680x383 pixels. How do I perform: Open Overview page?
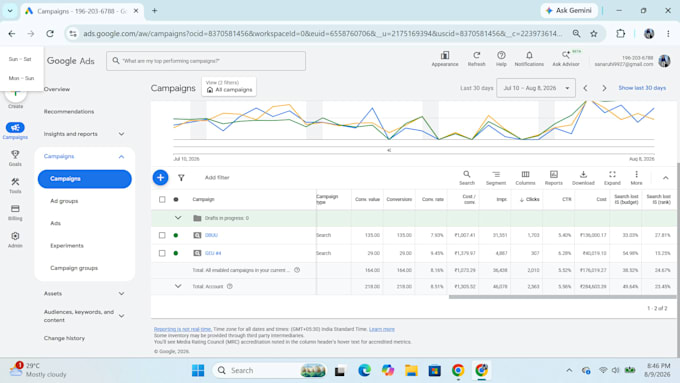[57, 89]
